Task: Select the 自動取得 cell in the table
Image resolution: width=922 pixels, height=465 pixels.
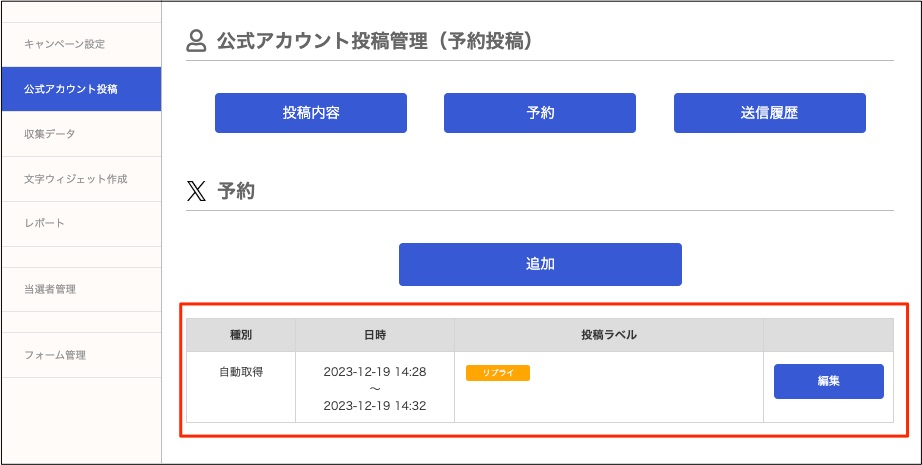Action: click(x=241, y=372)
